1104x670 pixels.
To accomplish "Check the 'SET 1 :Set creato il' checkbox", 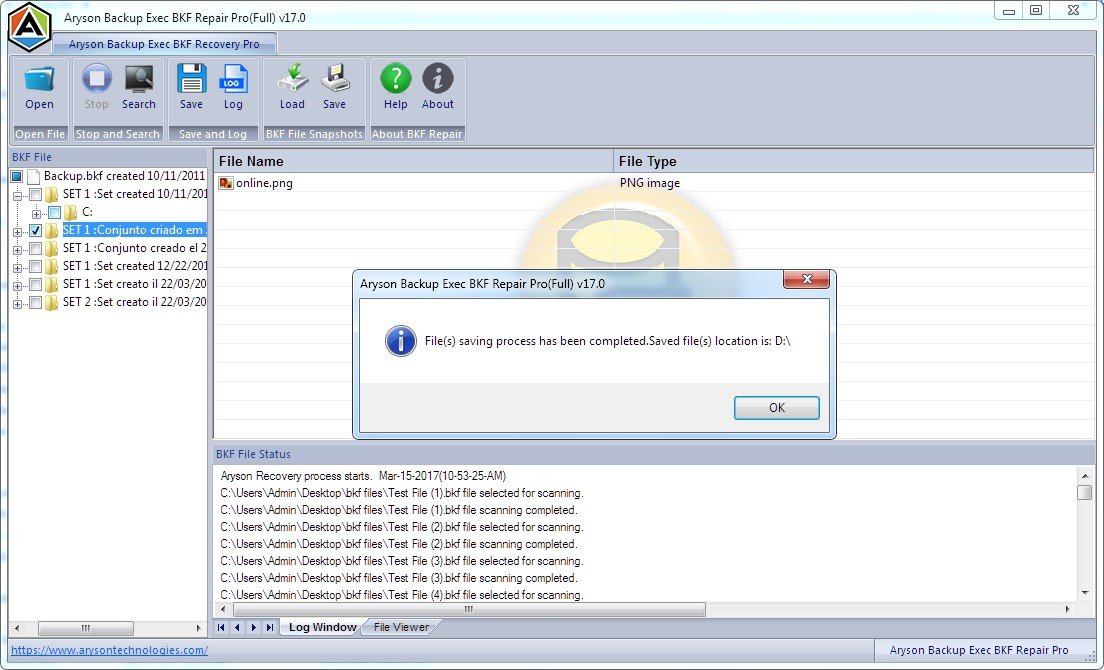I will 35,284.
